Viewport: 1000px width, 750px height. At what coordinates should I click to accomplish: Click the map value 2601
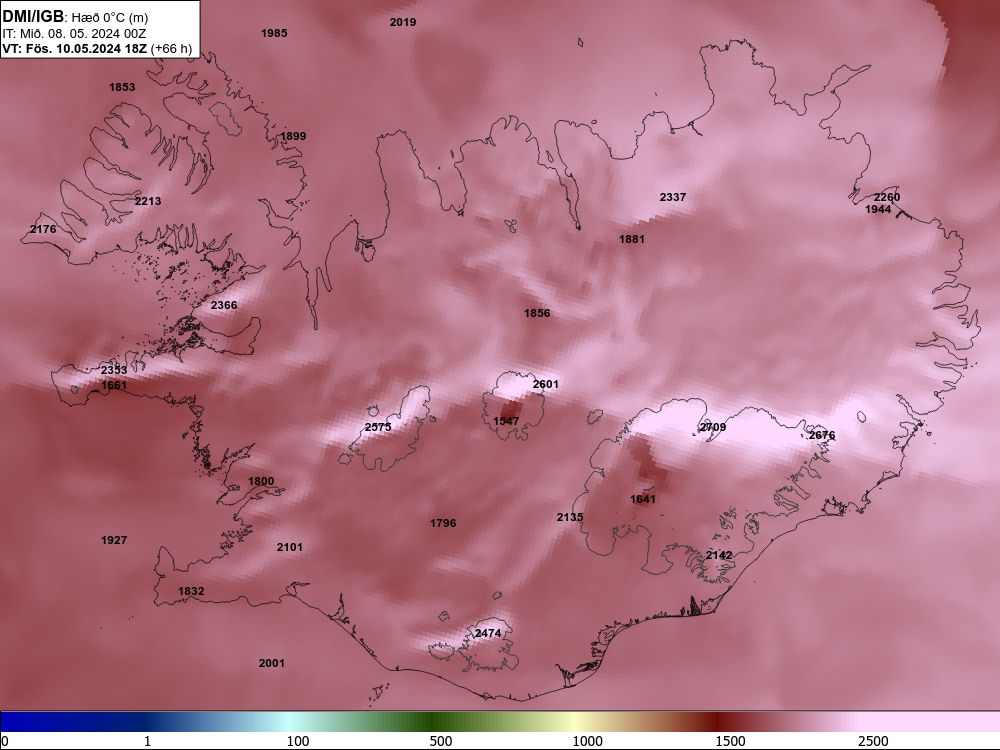pyautogui.click(x=545, y=384)
